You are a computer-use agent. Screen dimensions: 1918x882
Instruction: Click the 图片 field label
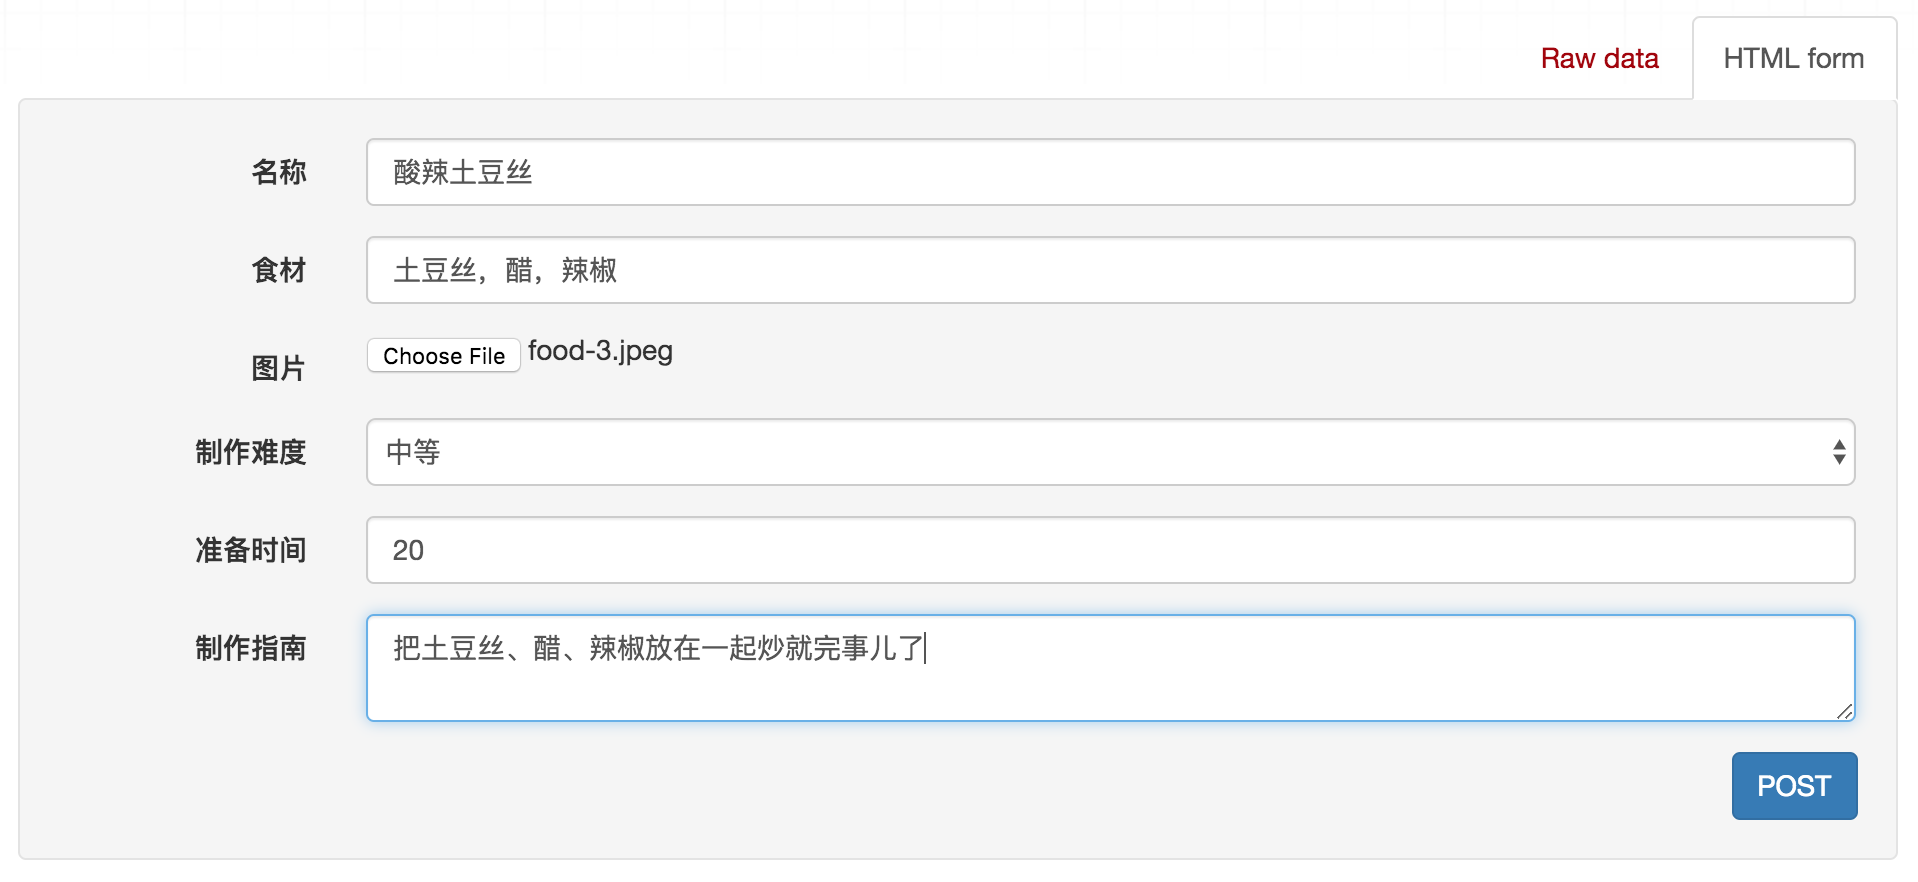[278, 368]
